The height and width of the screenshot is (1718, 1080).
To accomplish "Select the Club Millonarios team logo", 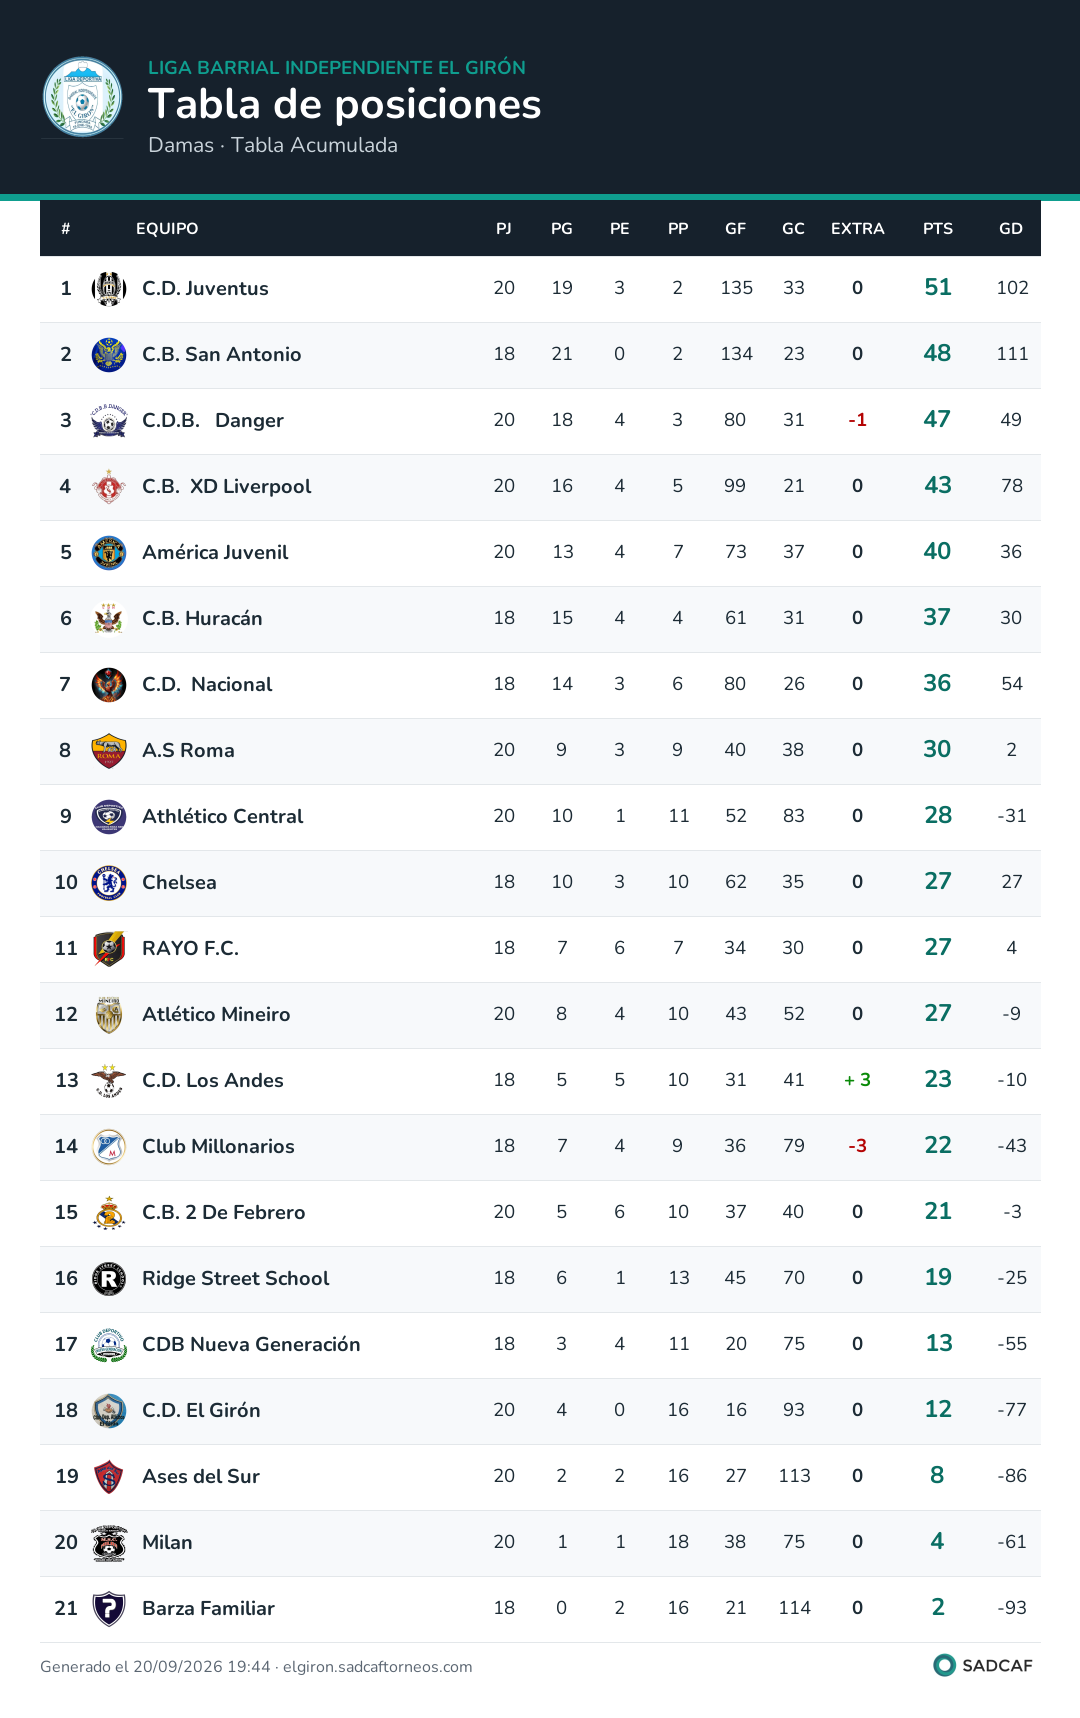I will 109,1147.
